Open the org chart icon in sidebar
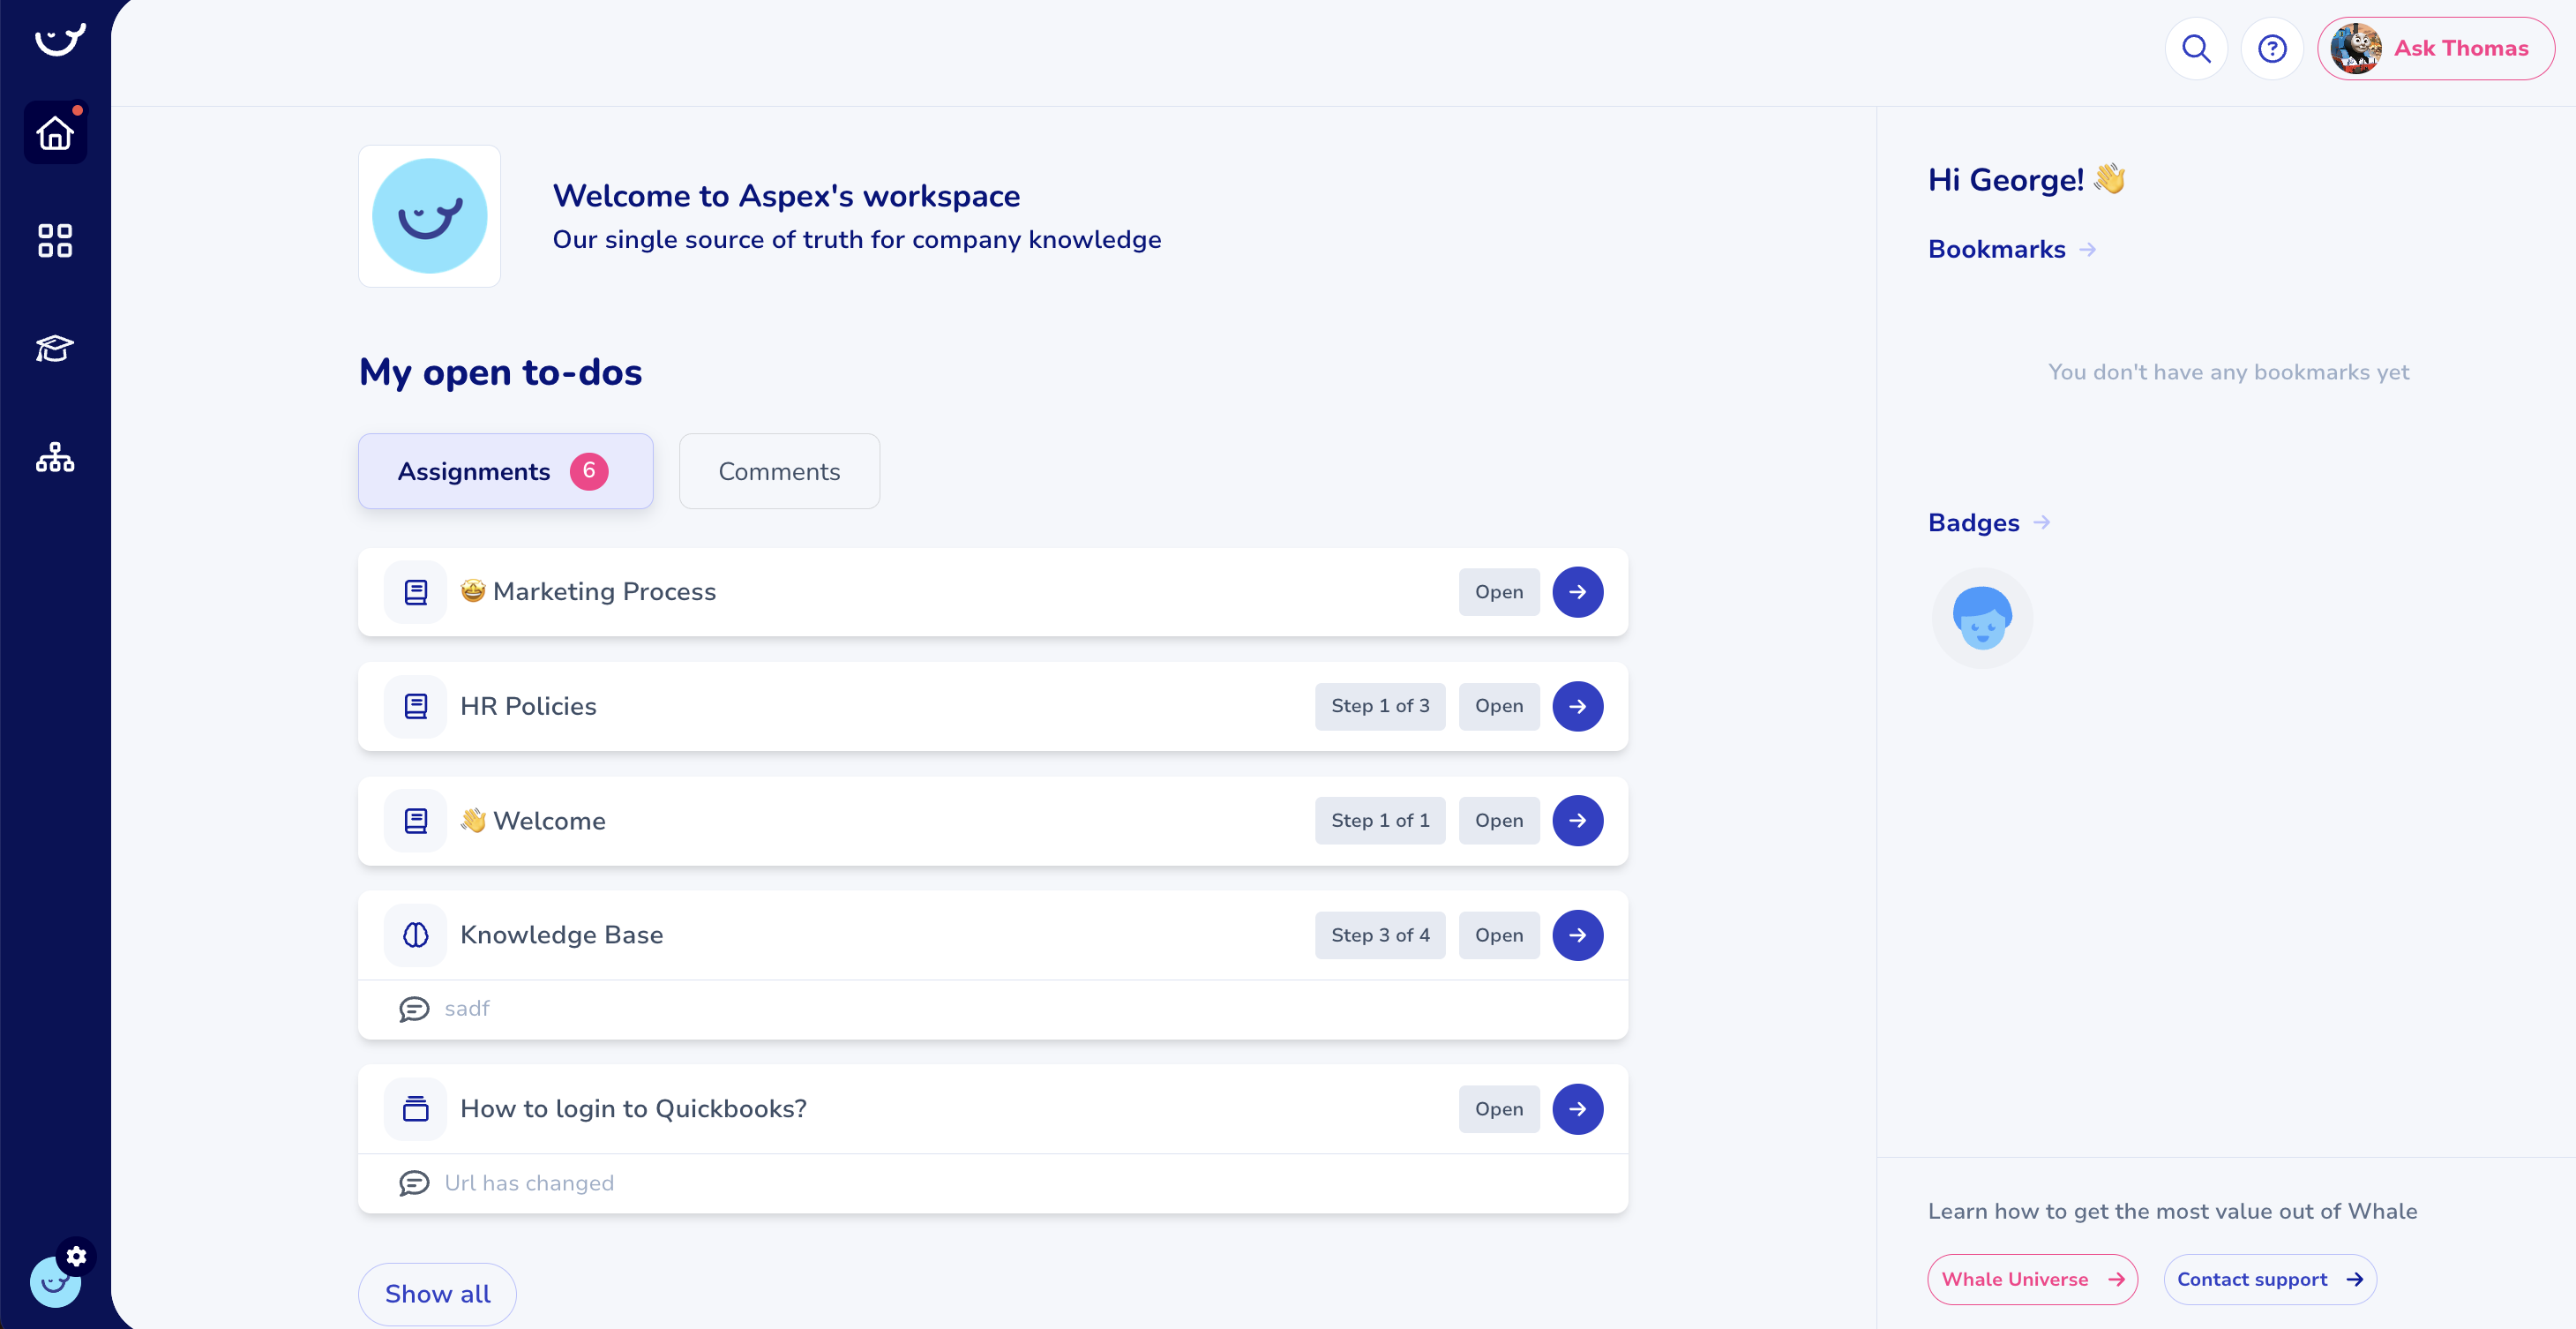2576x1329 pixels. (55, 457)
